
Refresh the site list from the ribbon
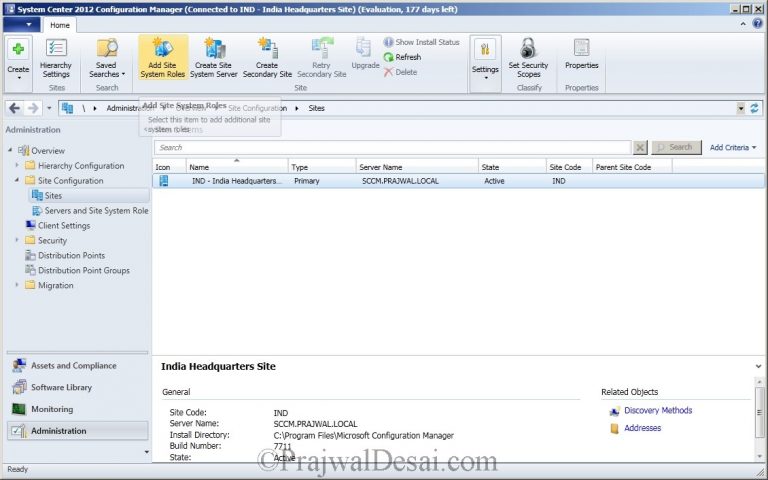coord(402,57)
